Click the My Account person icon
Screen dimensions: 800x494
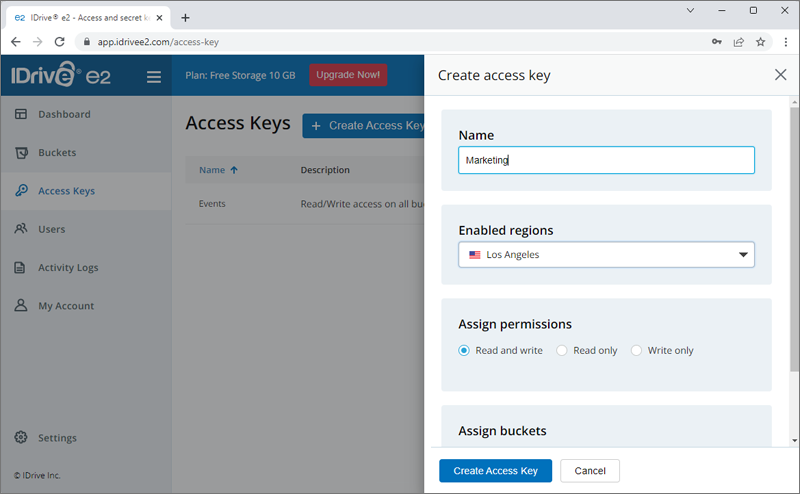tap(21, 305)
